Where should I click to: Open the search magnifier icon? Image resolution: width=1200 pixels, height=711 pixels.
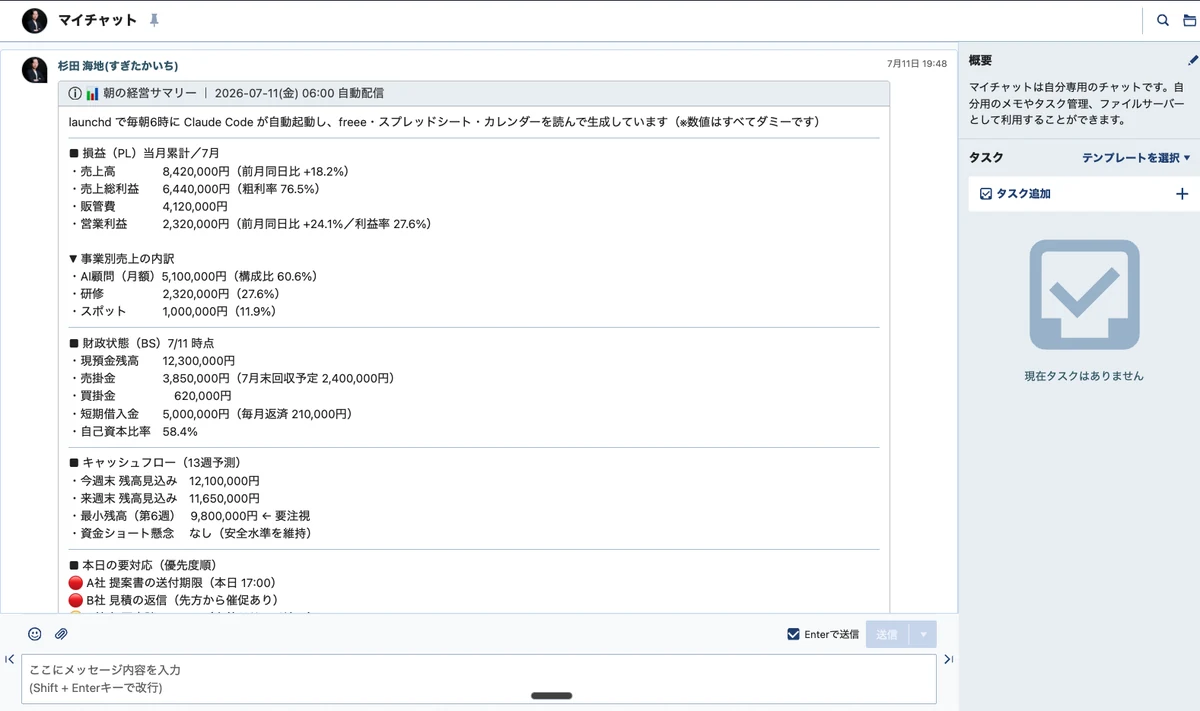point(1163,20)
